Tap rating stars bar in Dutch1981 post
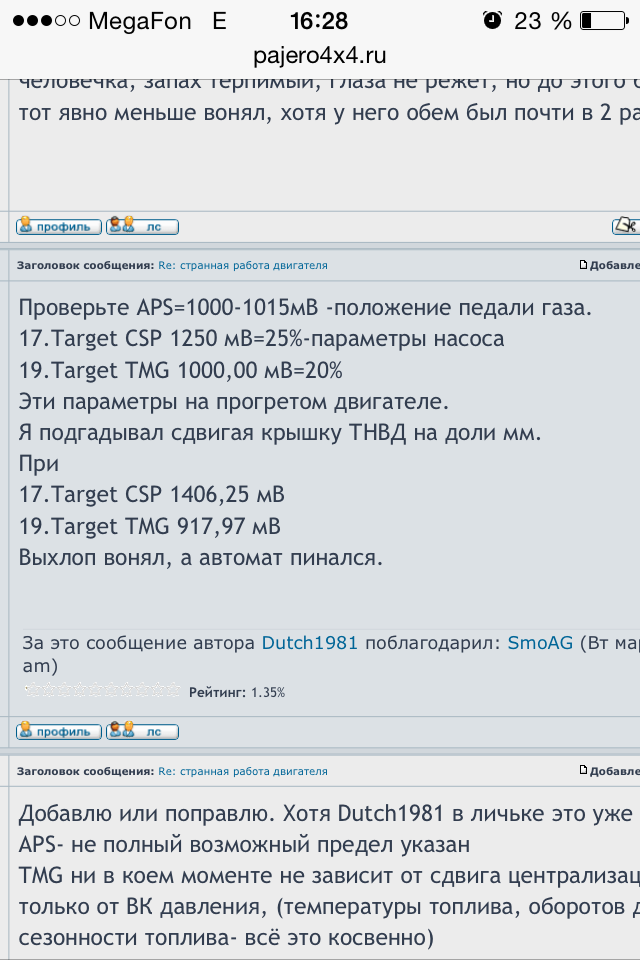The image size is (640, 960). [x=102, y=691]
